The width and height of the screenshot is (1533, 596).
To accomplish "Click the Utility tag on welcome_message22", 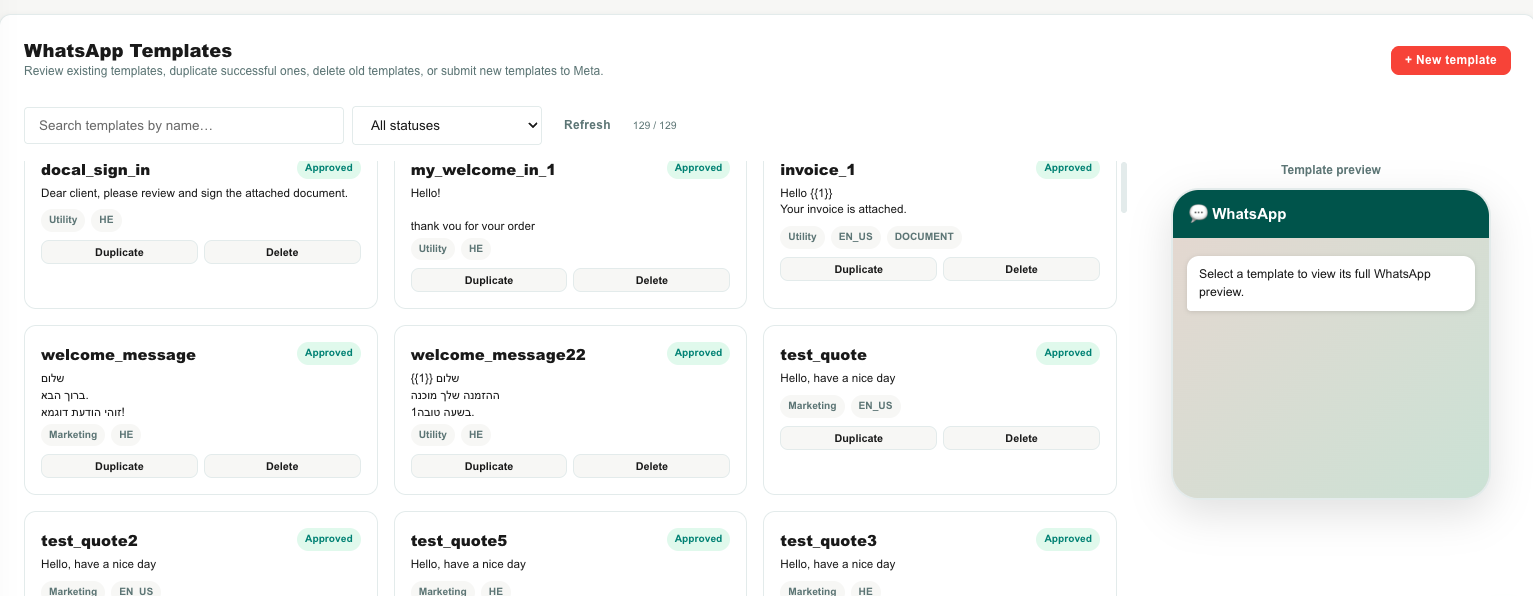I will click(x=433, y=435).
